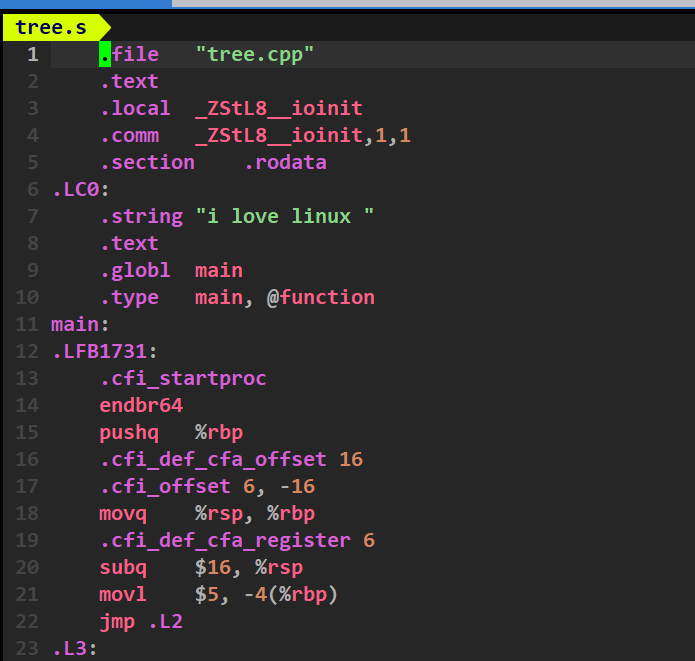Click the .type directive on line 10
This screenshot has height=661, width=695.
pyautogui.click(x=129, y=298)
